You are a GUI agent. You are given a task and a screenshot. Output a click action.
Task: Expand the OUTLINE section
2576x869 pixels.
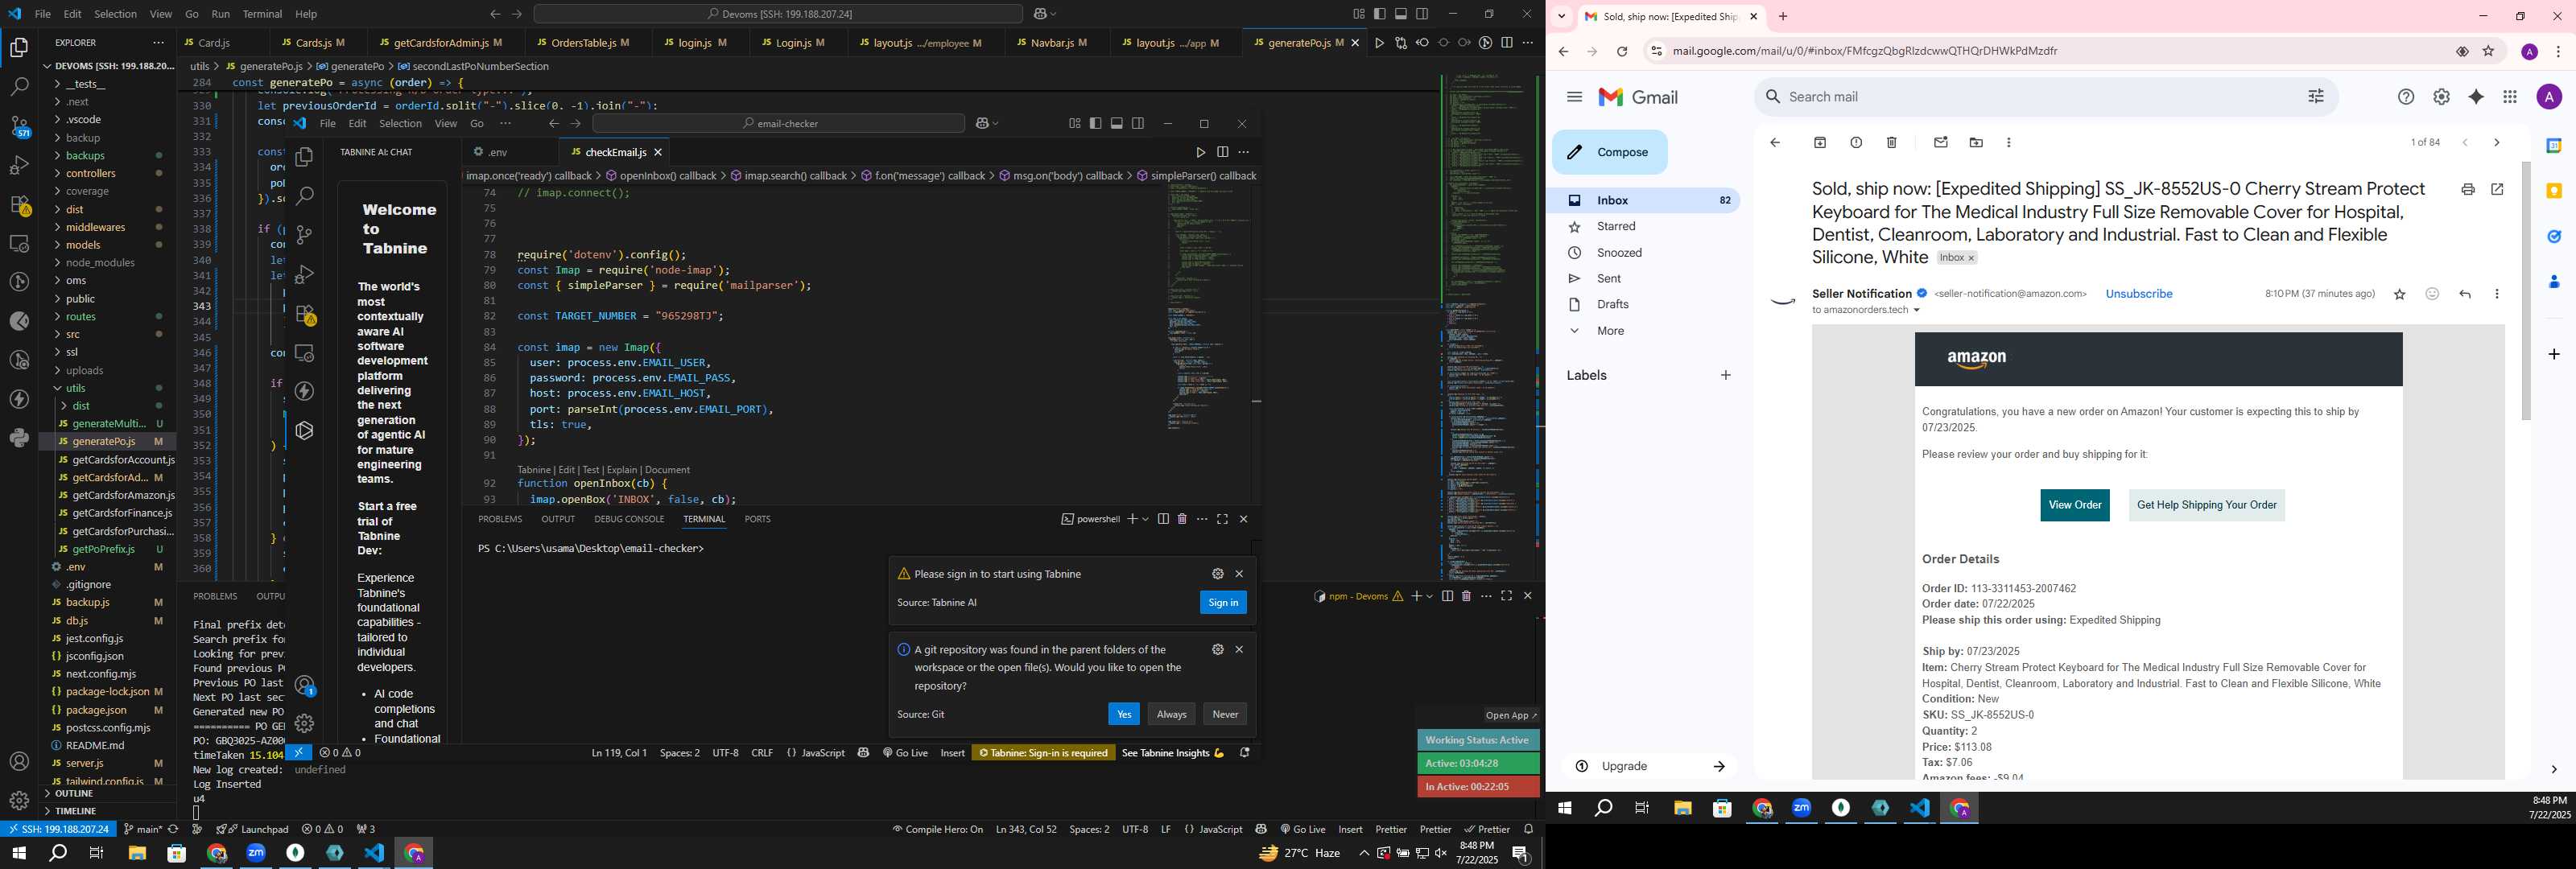[108, 793]
